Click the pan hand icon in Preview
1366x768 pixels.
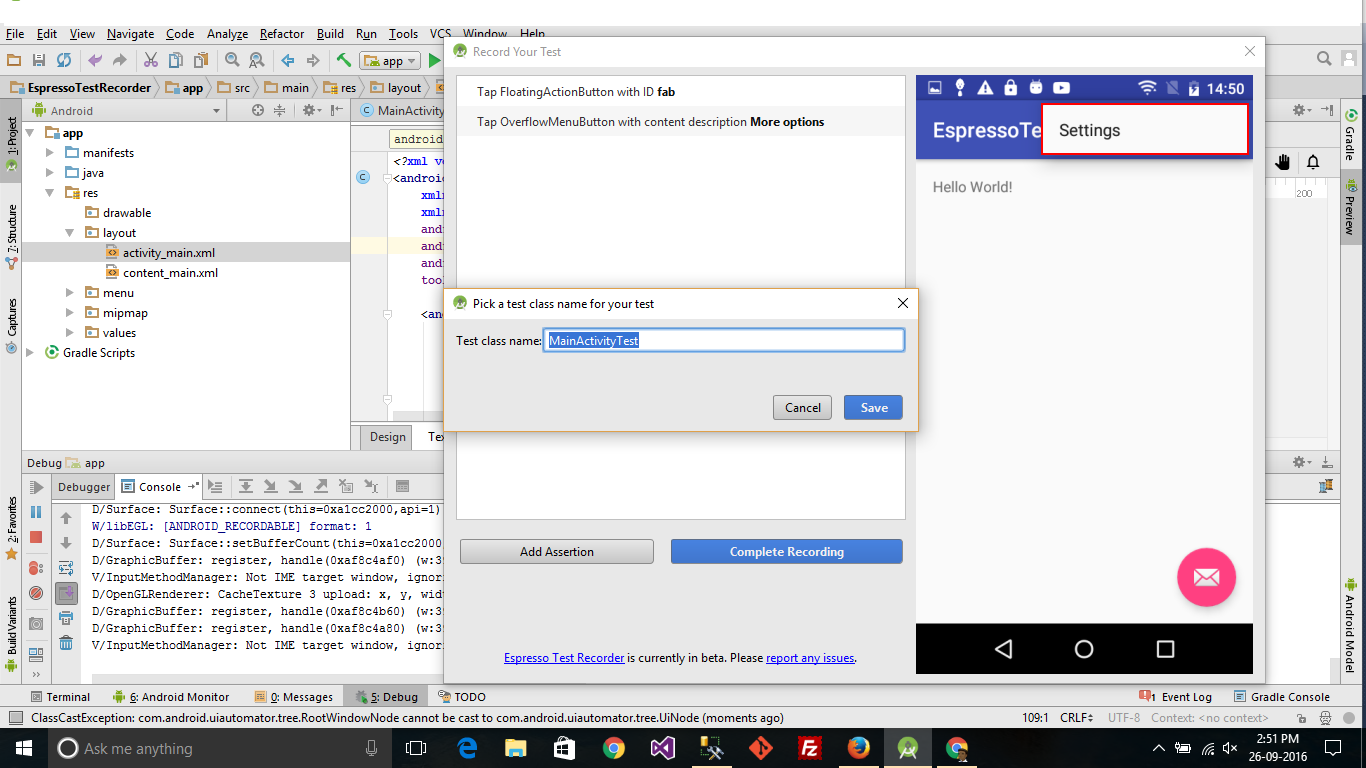[1283, 162]
